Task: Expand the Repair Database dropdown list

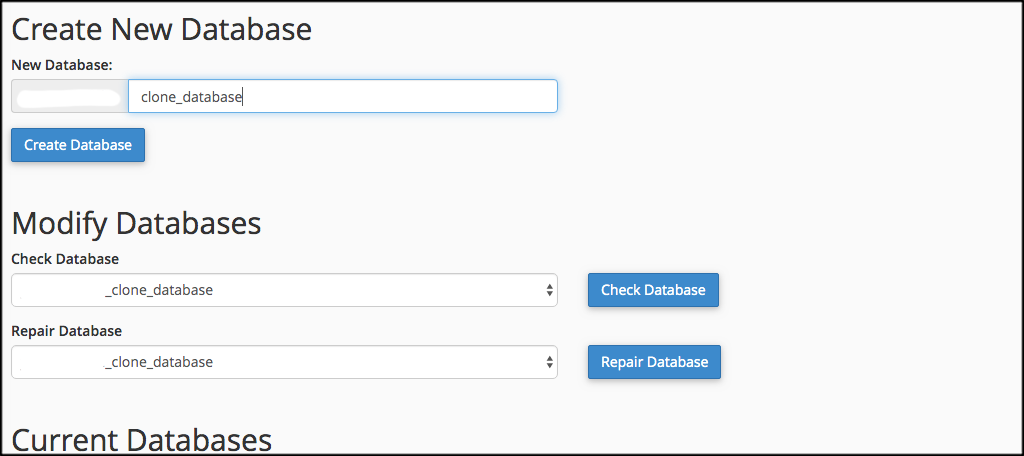Action: [284, 362]
